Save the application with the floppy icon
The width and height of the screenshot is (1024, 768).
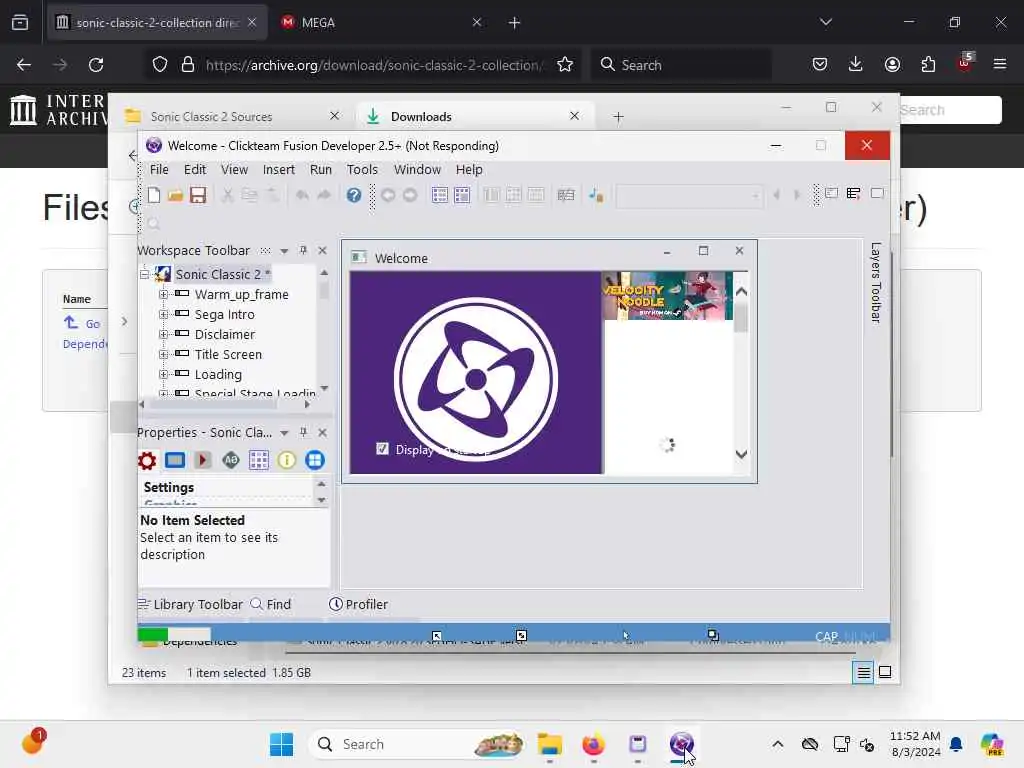tap(198, 195)
